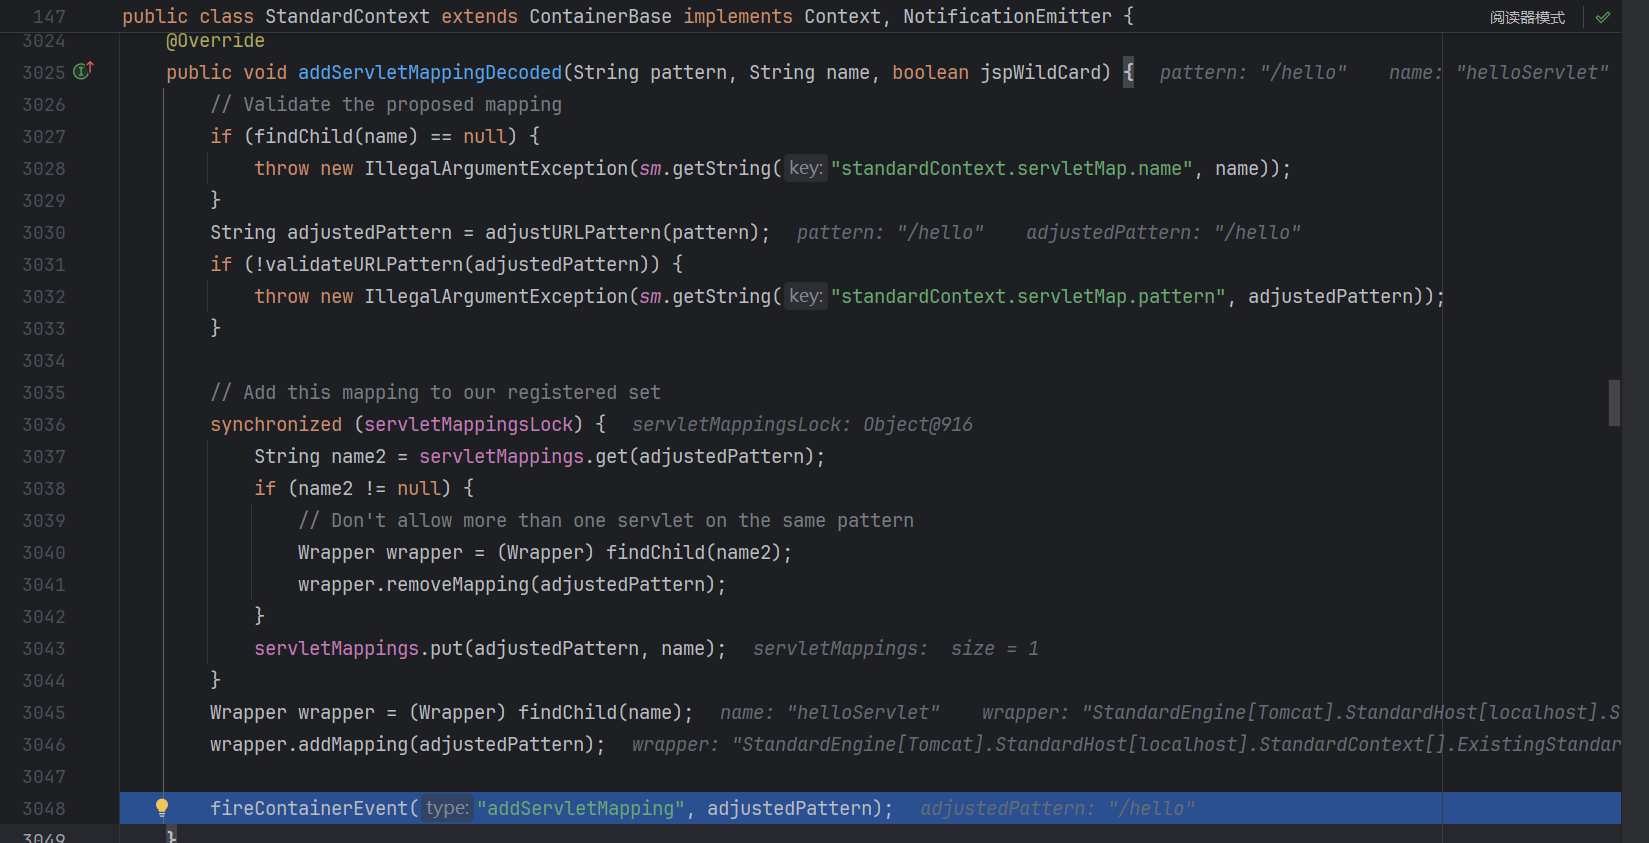Screen dimensions: 1649x843
Task: Toggle reader mode via the 阅读器模式 label
Action: [x=1526, y=17]
